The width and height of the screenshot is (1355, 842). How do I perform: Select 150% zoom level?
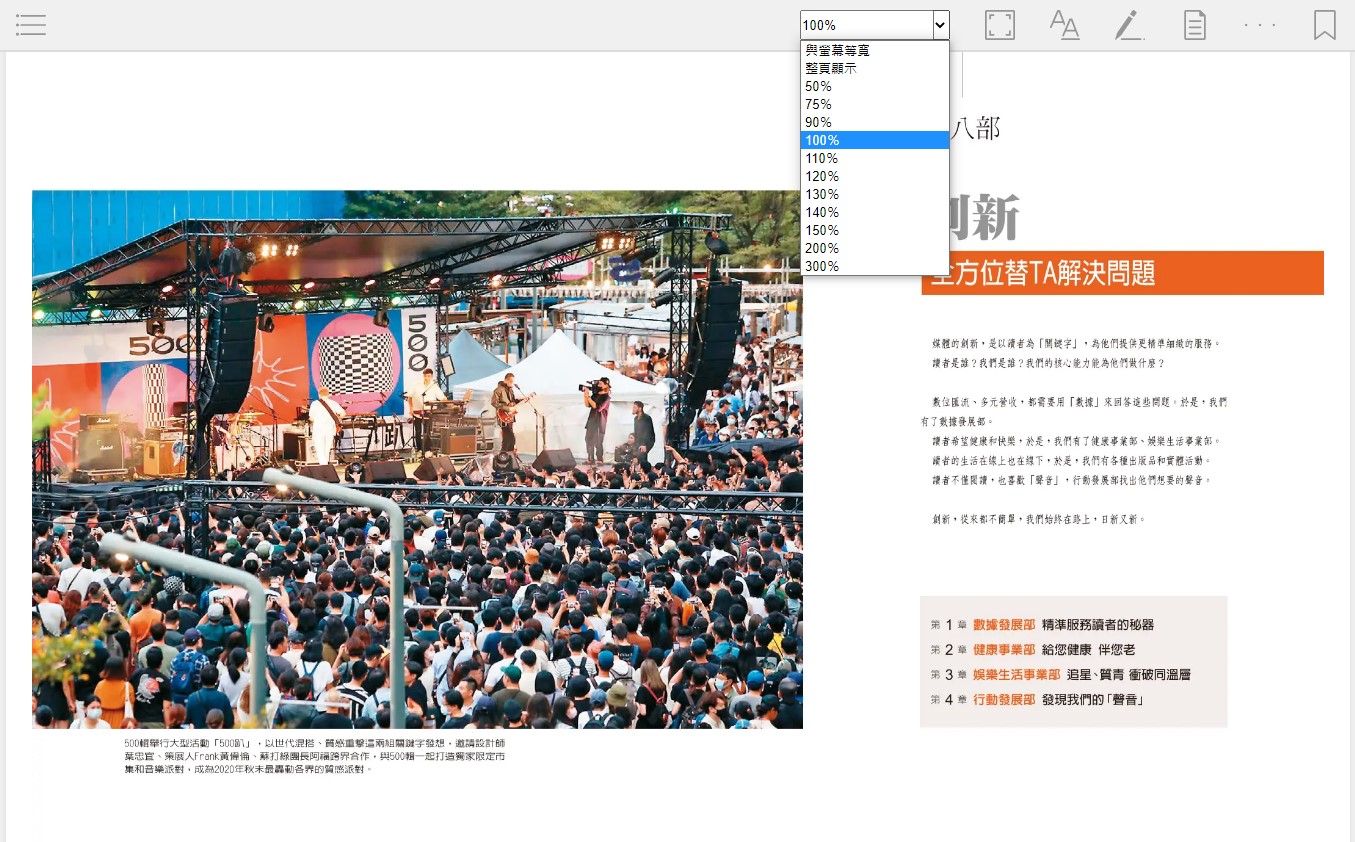point(823,230)
